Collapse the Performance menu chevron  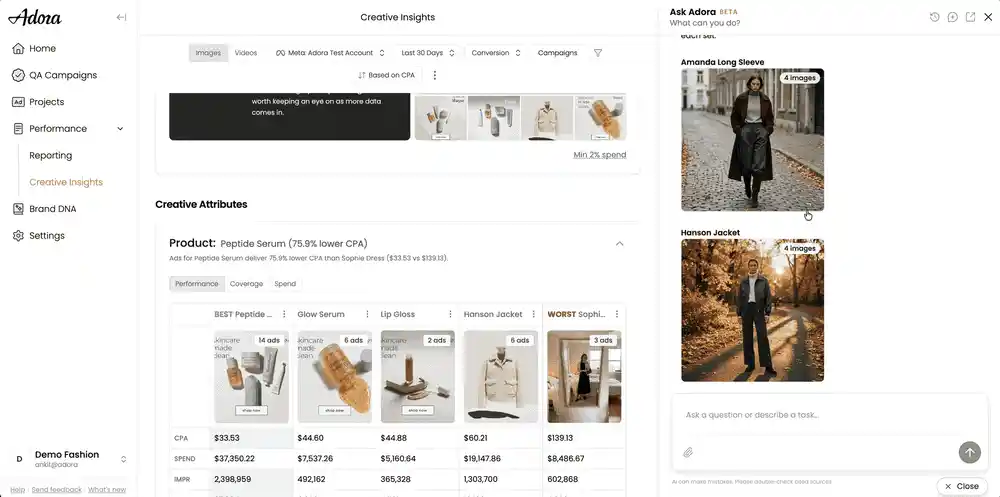(120, 129)
